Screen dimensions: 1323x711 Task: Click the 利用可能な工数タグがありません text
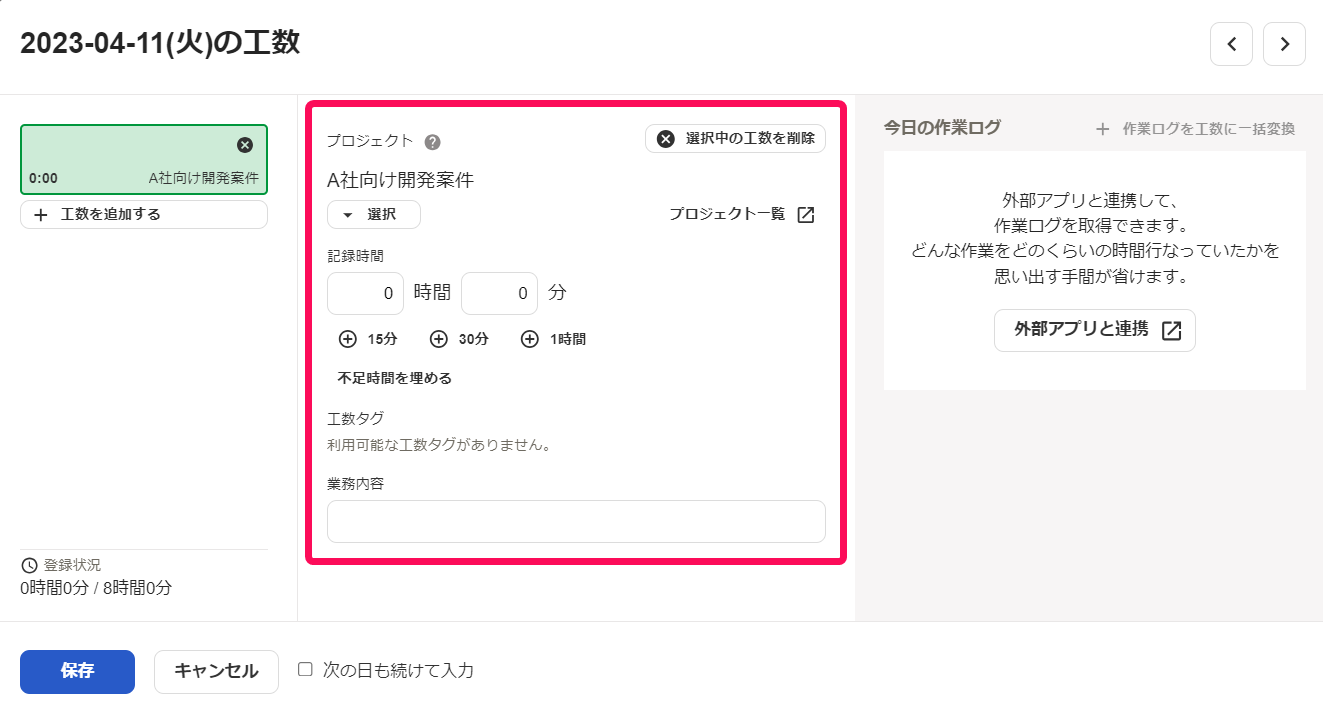pyautogui.click(x=440, y=445)
